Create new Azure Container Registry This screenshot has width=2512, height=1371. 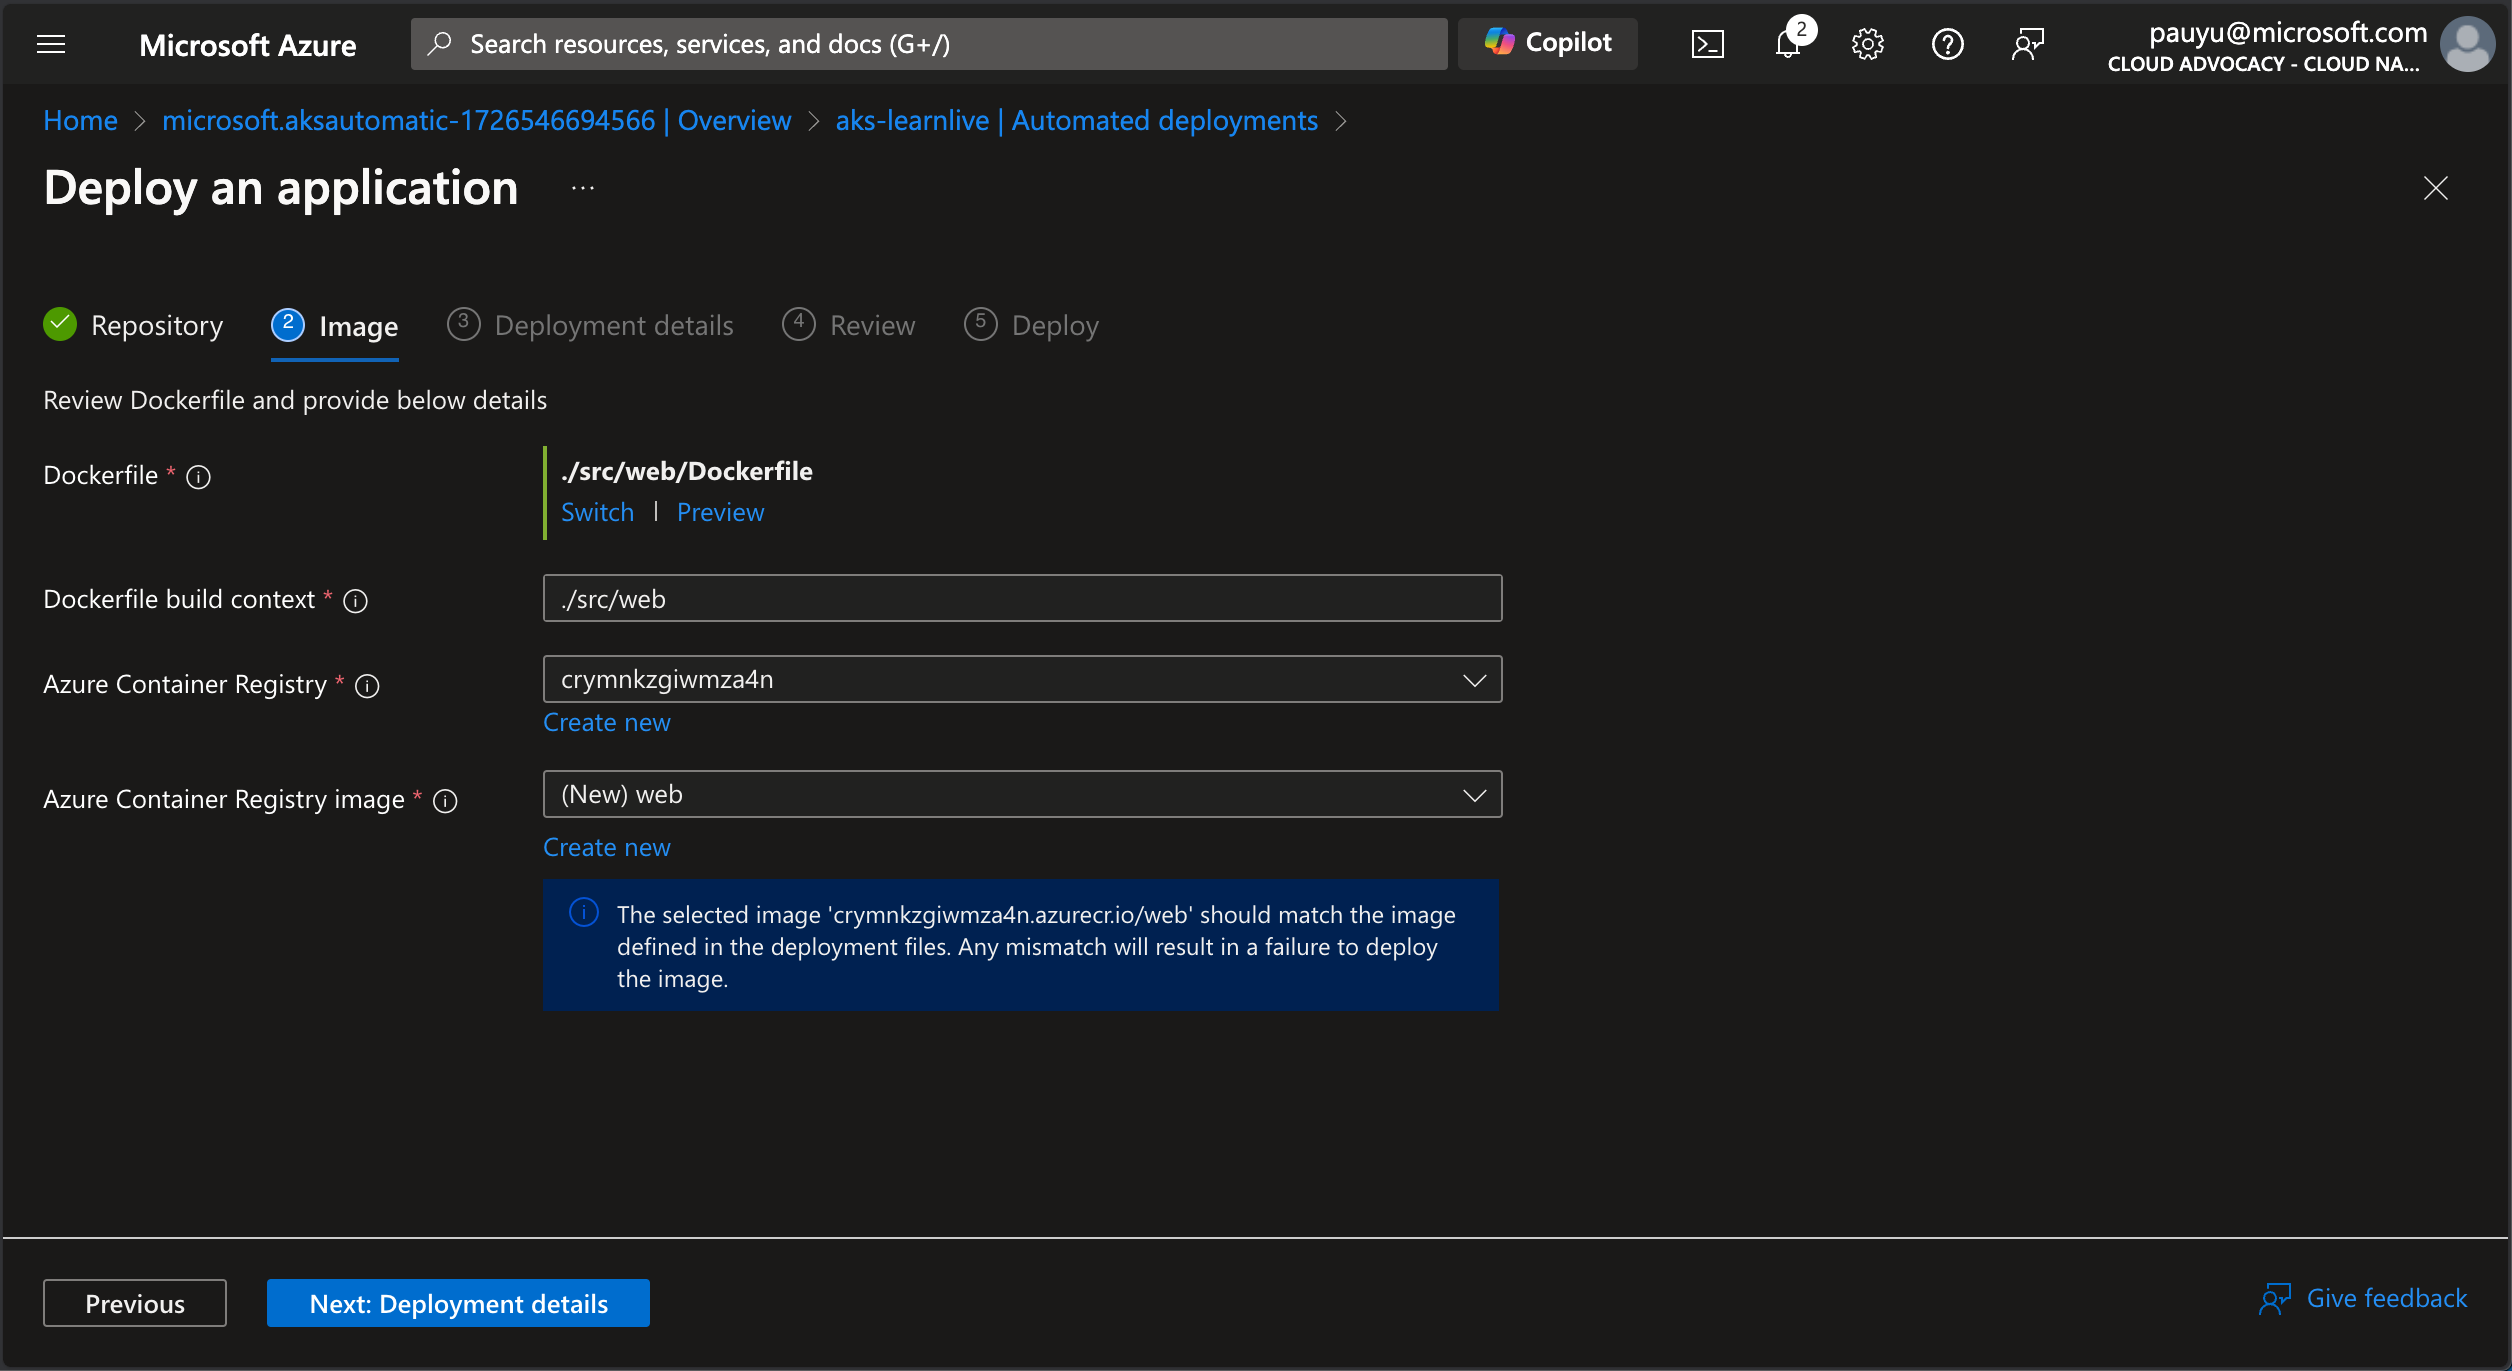coord(606,723)
